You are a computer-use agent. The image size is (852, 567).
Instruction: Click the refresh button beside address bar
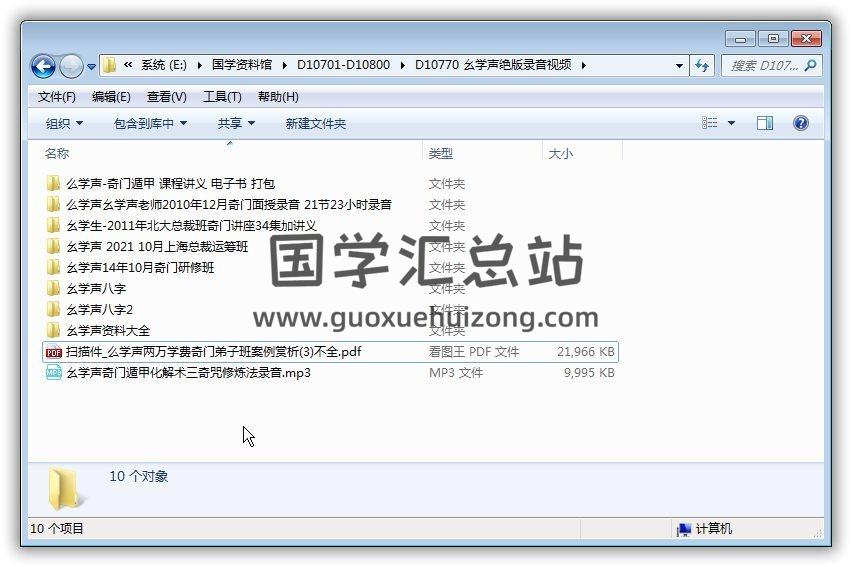pos(702,66)
